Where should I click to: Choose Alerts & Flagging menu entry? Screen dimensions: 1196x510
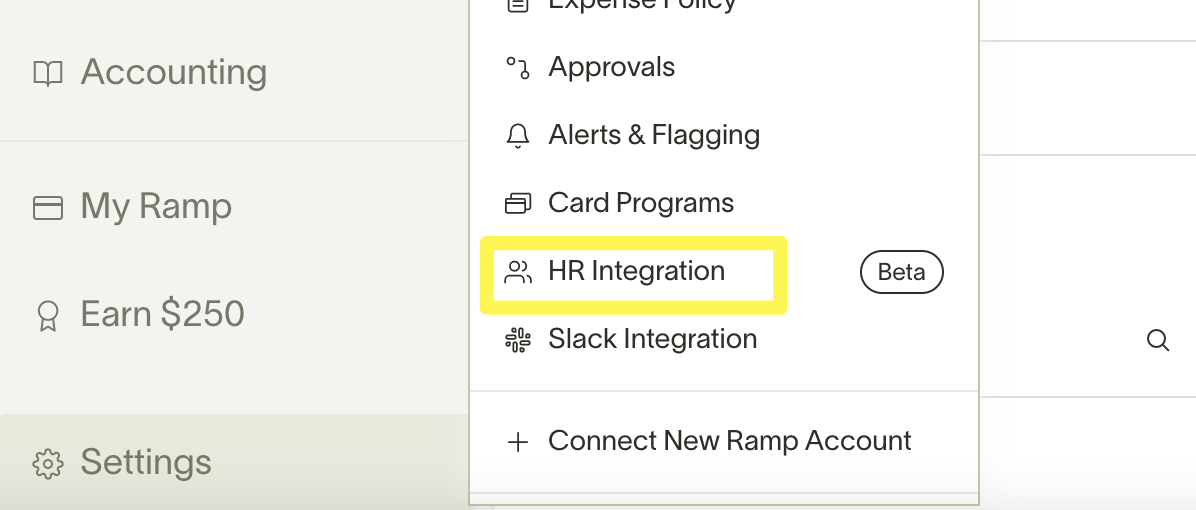point(654,136)
